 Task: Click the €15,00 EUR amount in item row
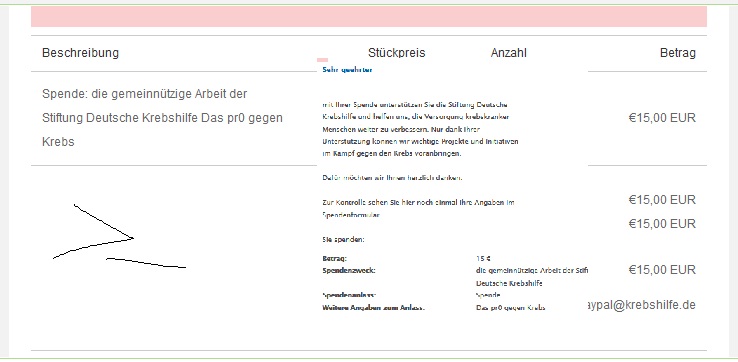[x=662, y=118]
